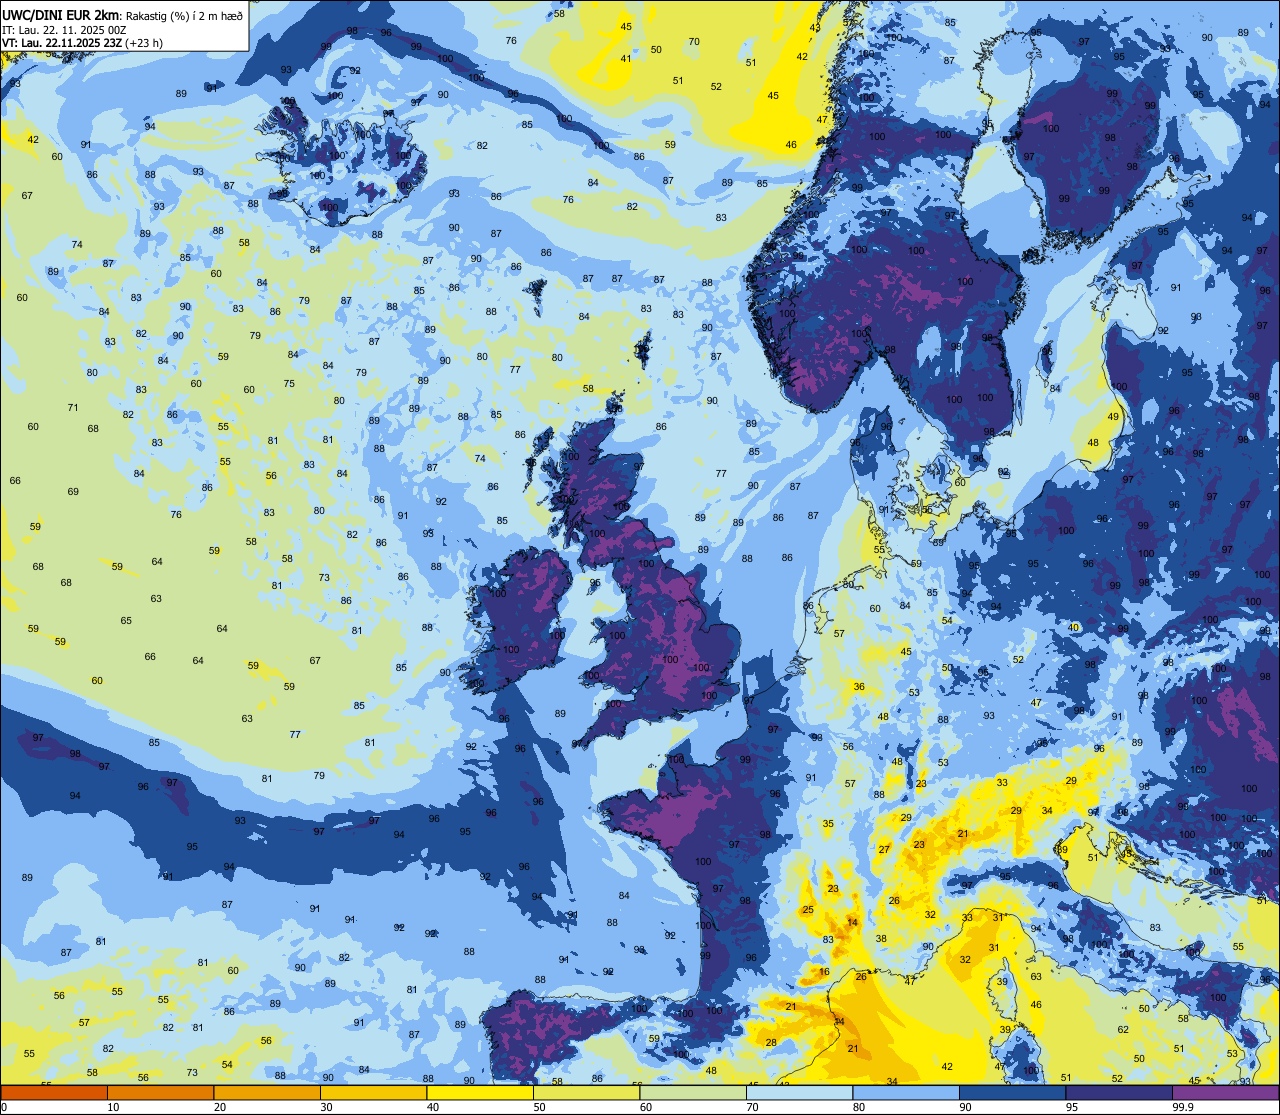Click the 95–99.9% navy legend swatch

(x=1119, y=1092)
